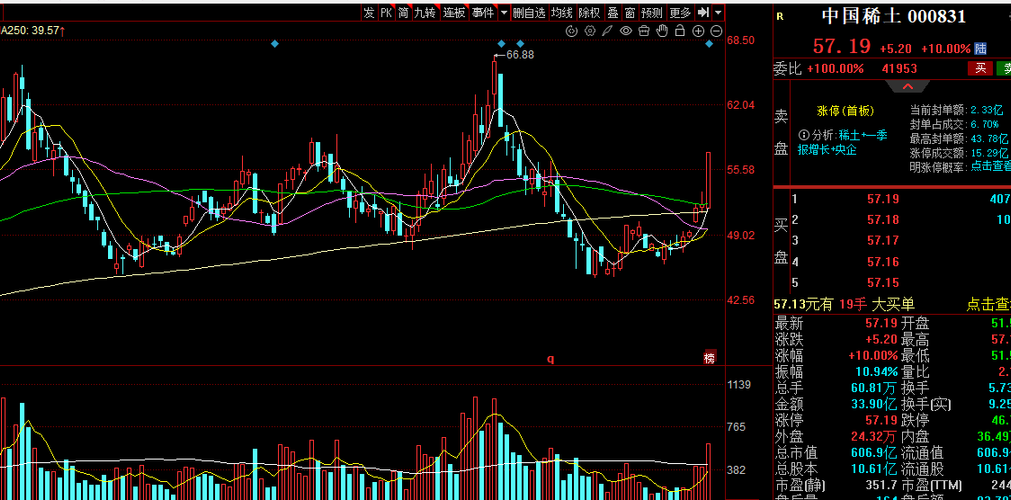Zoom out with minus icon
The width and height of the screenshot is (1011, 500).
point(716,30)
